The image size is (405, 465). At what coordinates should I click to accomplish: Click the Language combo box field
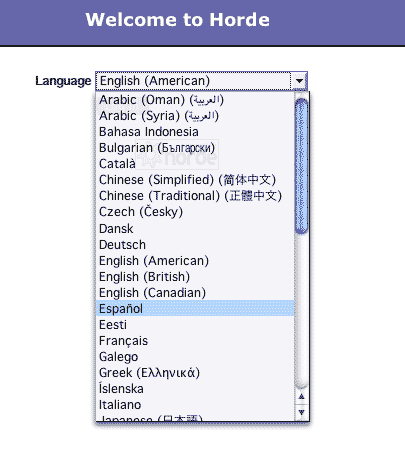(201, 81)
